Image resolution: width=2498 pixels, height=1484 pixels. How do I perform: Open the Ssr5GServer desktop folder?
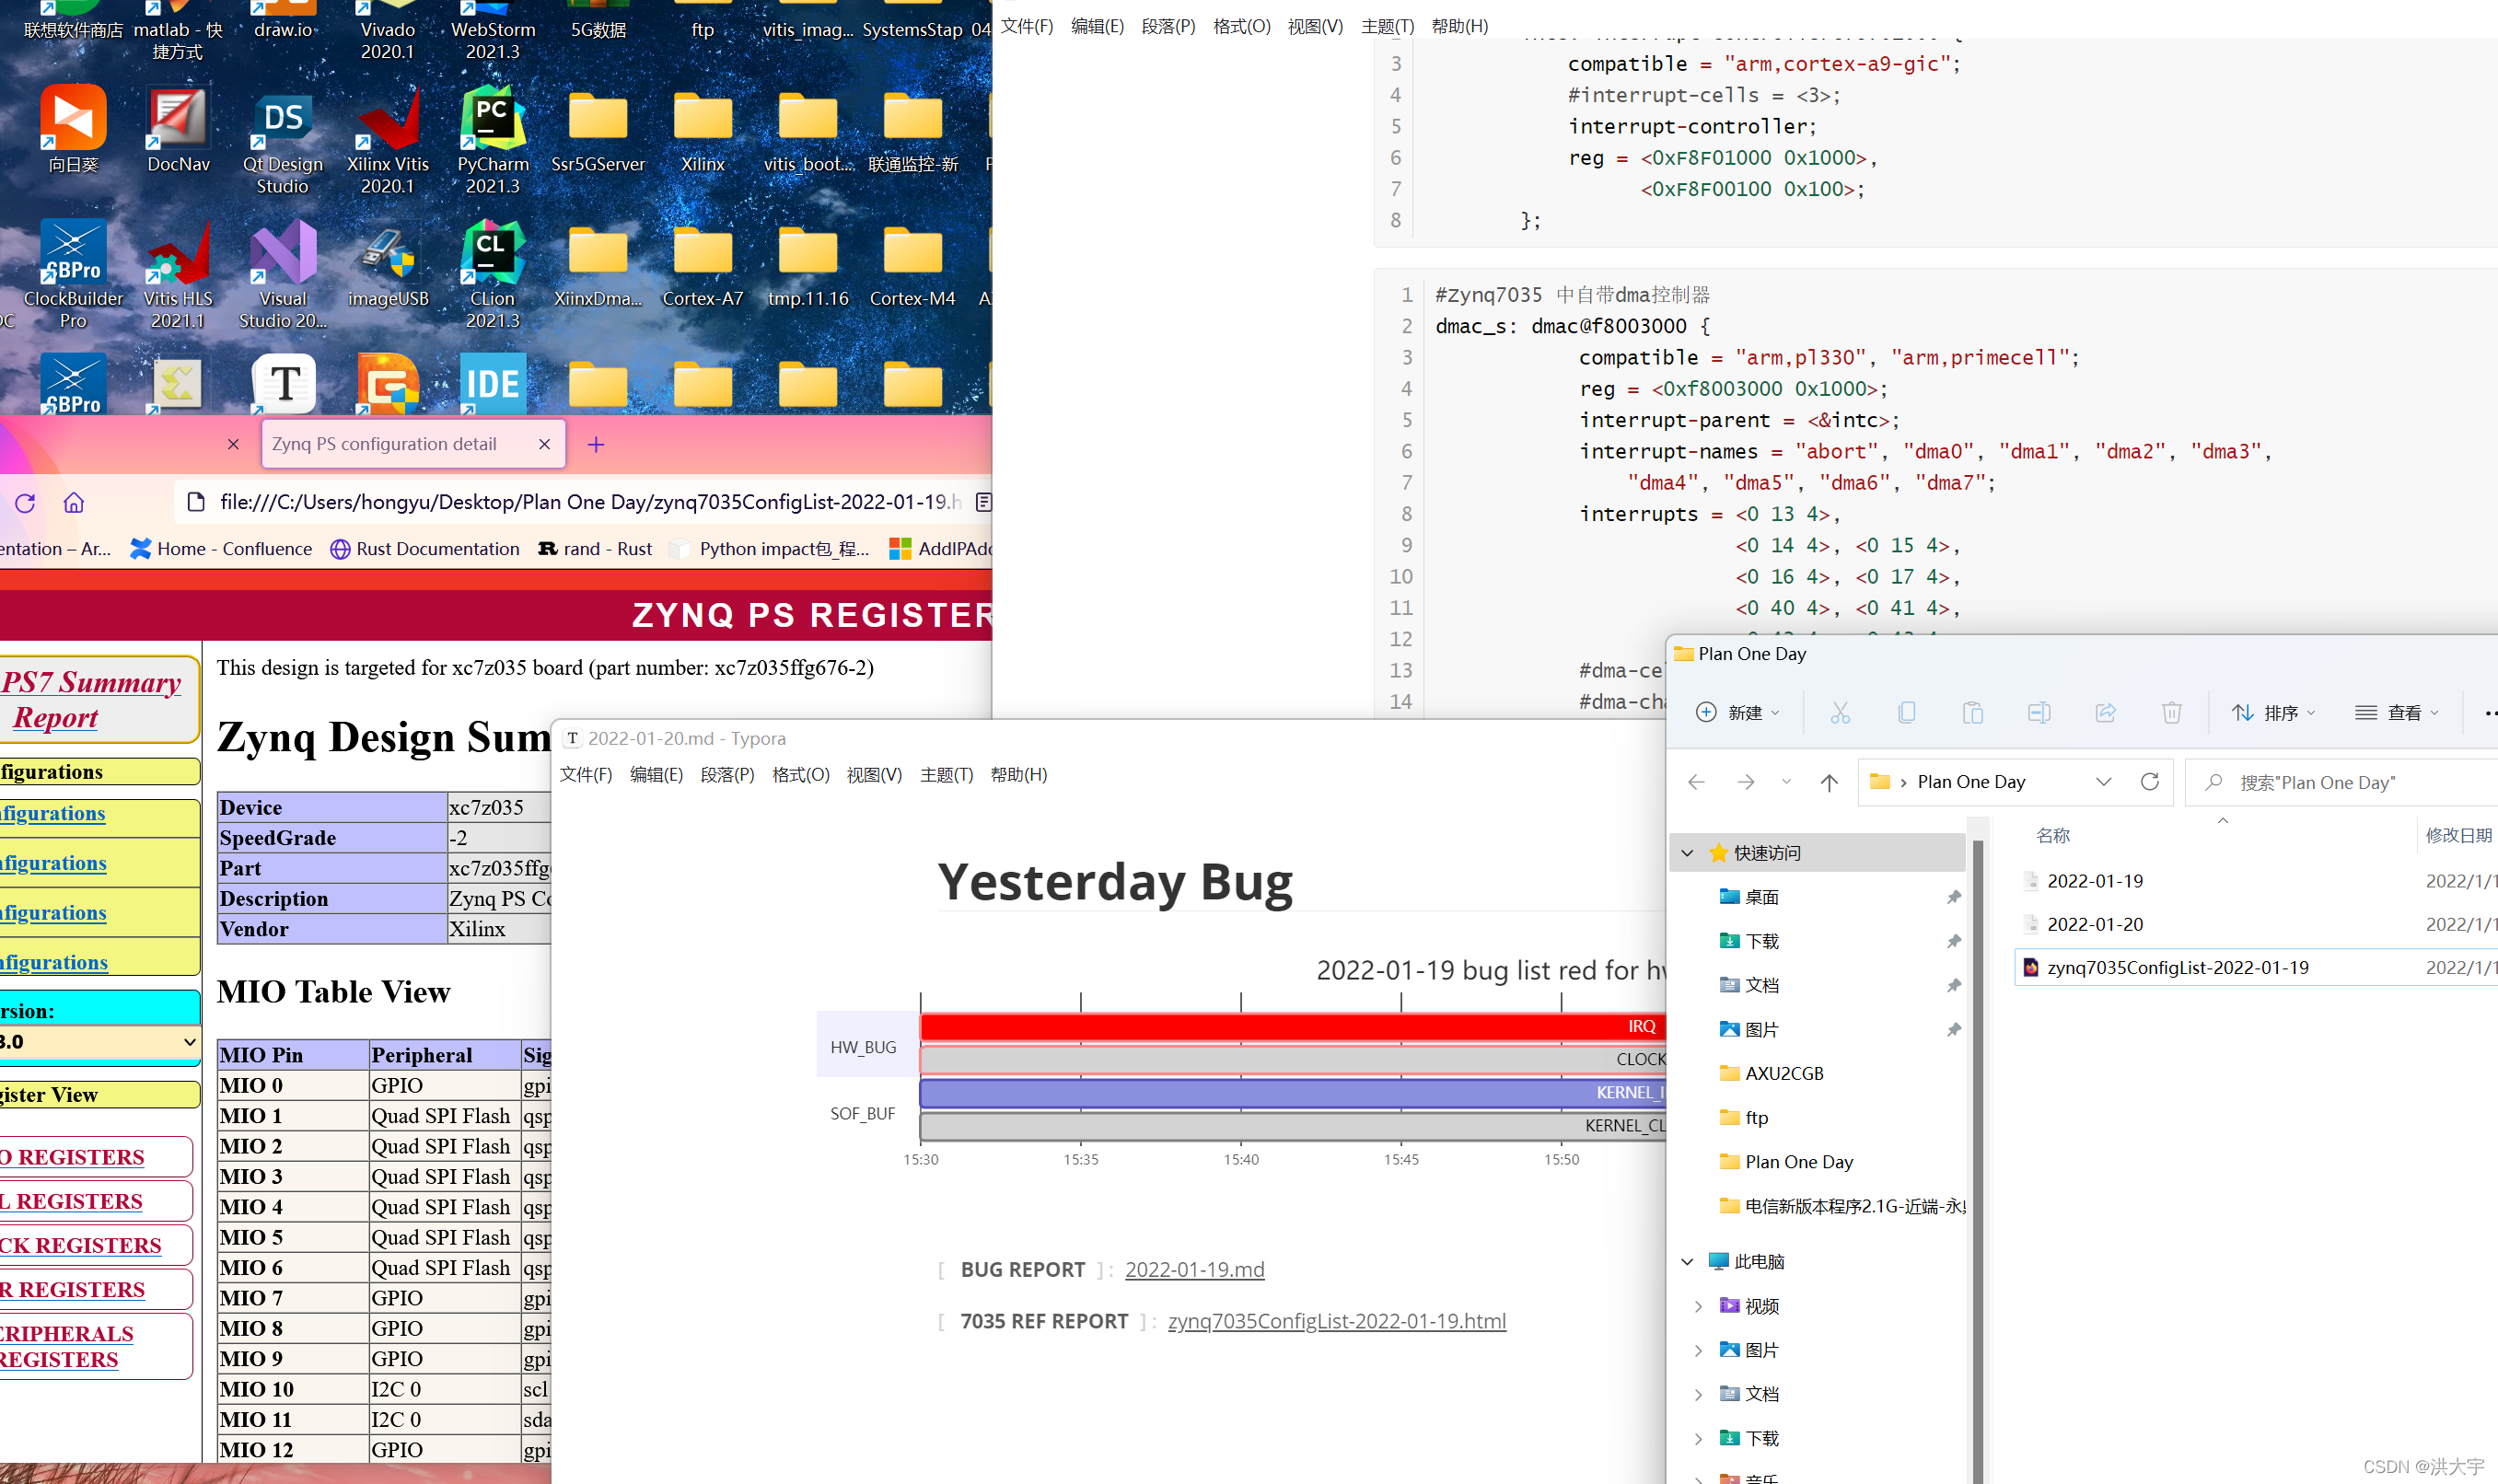point(598,130)
